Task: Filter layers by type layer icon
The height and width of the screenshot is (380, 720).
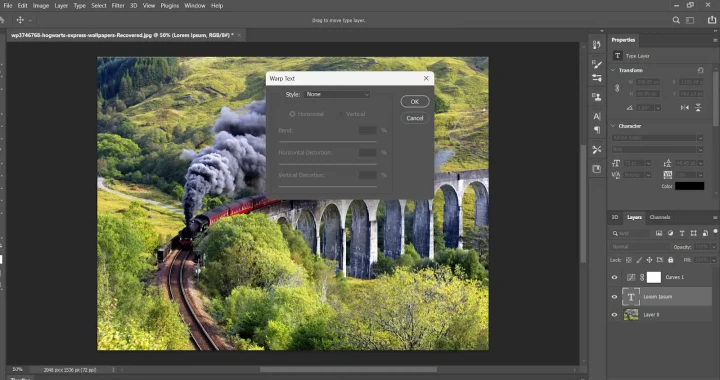Action: click(682, 233)
